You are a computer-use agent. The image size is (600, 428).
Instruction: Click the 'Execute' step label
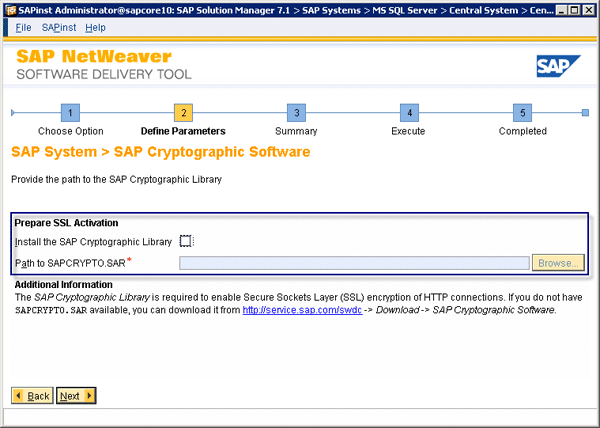coord(408,131)
